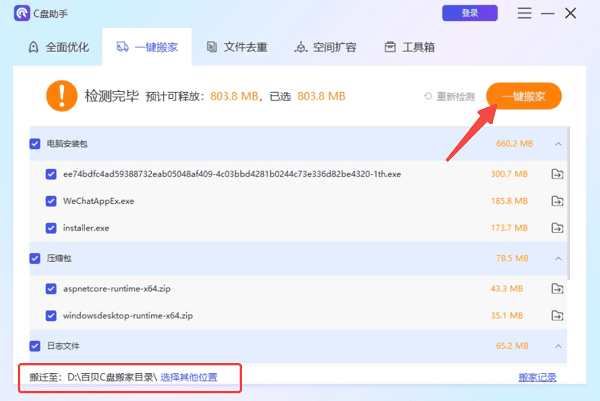600x401 pixels.
Task: Open the hamburger menu in title bar
Action: pyautogui.click(x=525, y=13)
